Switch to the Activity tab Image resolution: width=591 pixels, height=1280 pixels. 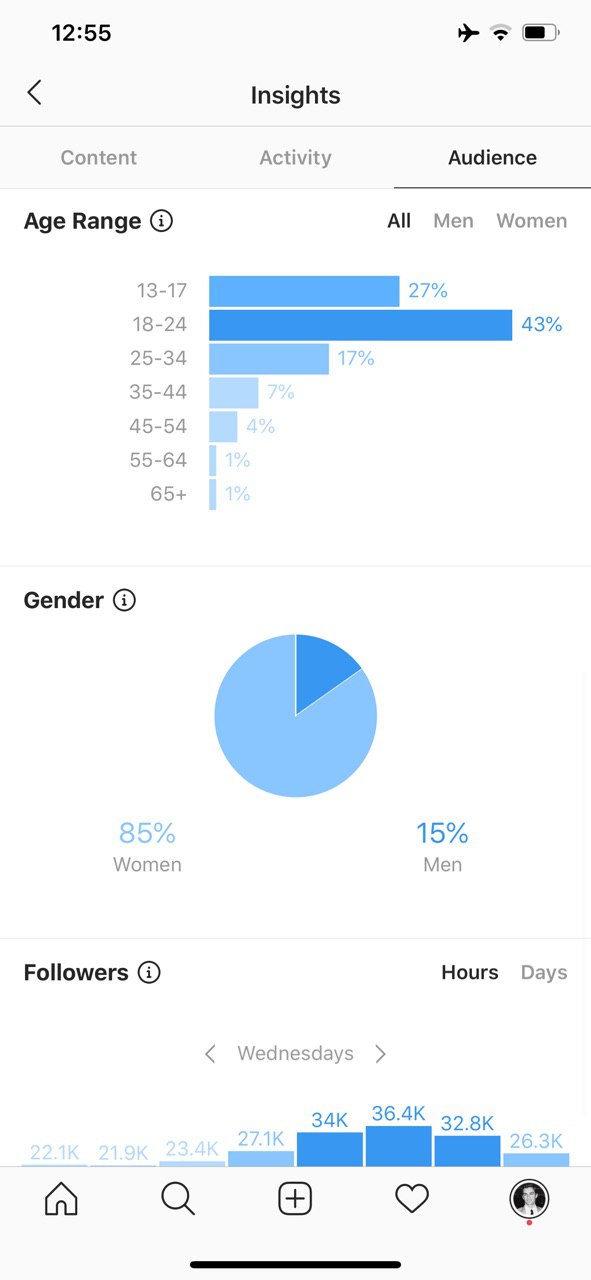[295, 157]
